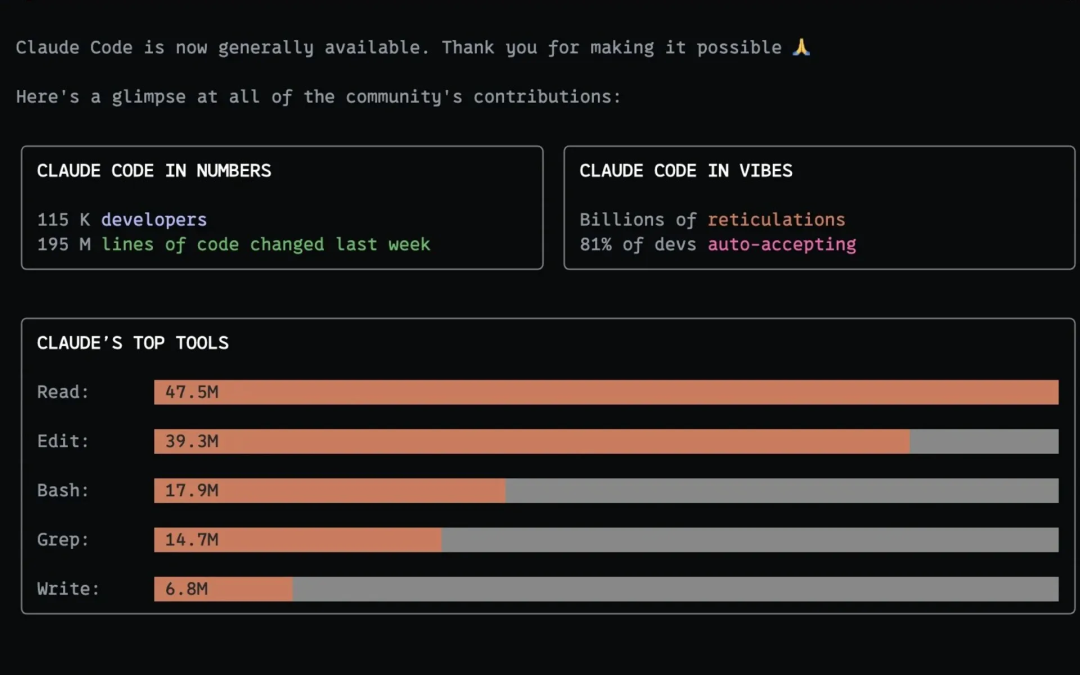Select the "CLAUDE CODE IN NUMBERS" heading
Image resolution: width=1080 pixels, height=675 pixels.
(154, 171)
